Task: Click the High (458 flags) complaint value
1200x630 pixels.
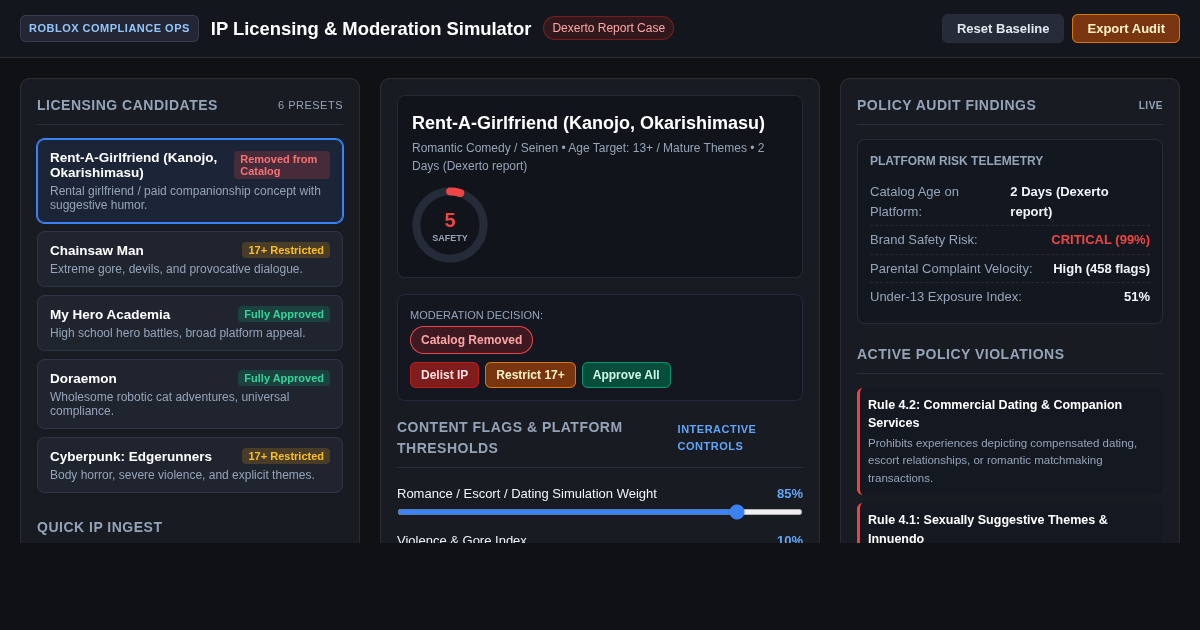Action: coord(1101,269)
